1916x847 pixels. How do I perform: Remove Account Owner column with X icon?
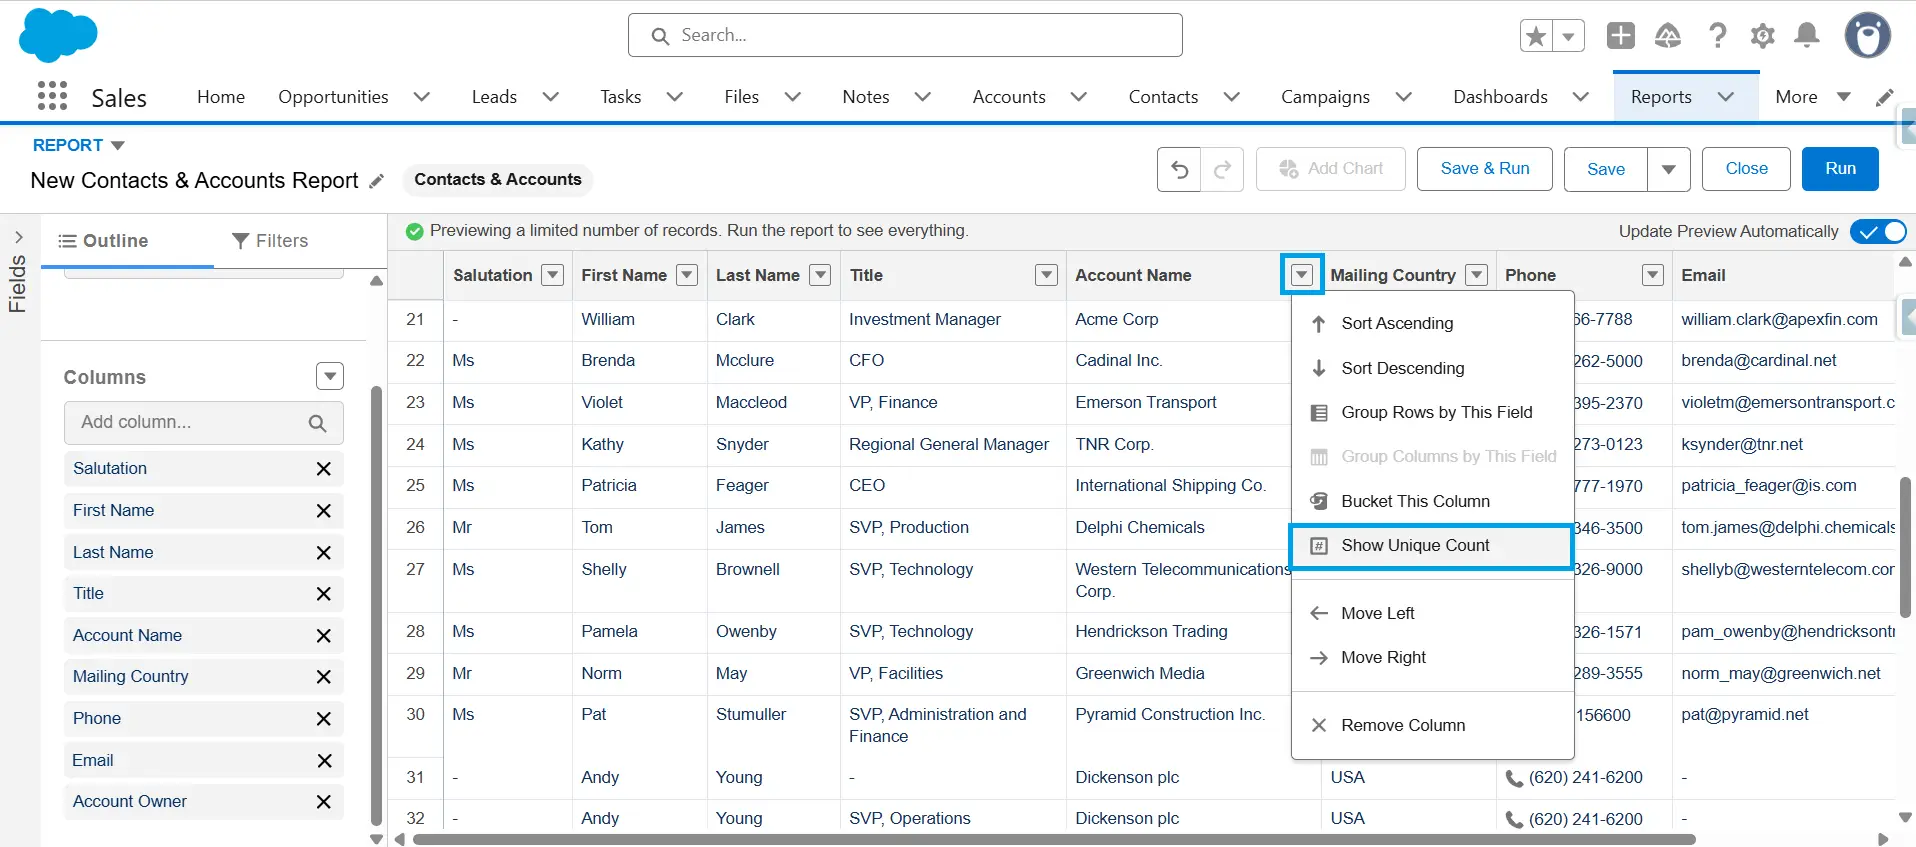(323, 802)
